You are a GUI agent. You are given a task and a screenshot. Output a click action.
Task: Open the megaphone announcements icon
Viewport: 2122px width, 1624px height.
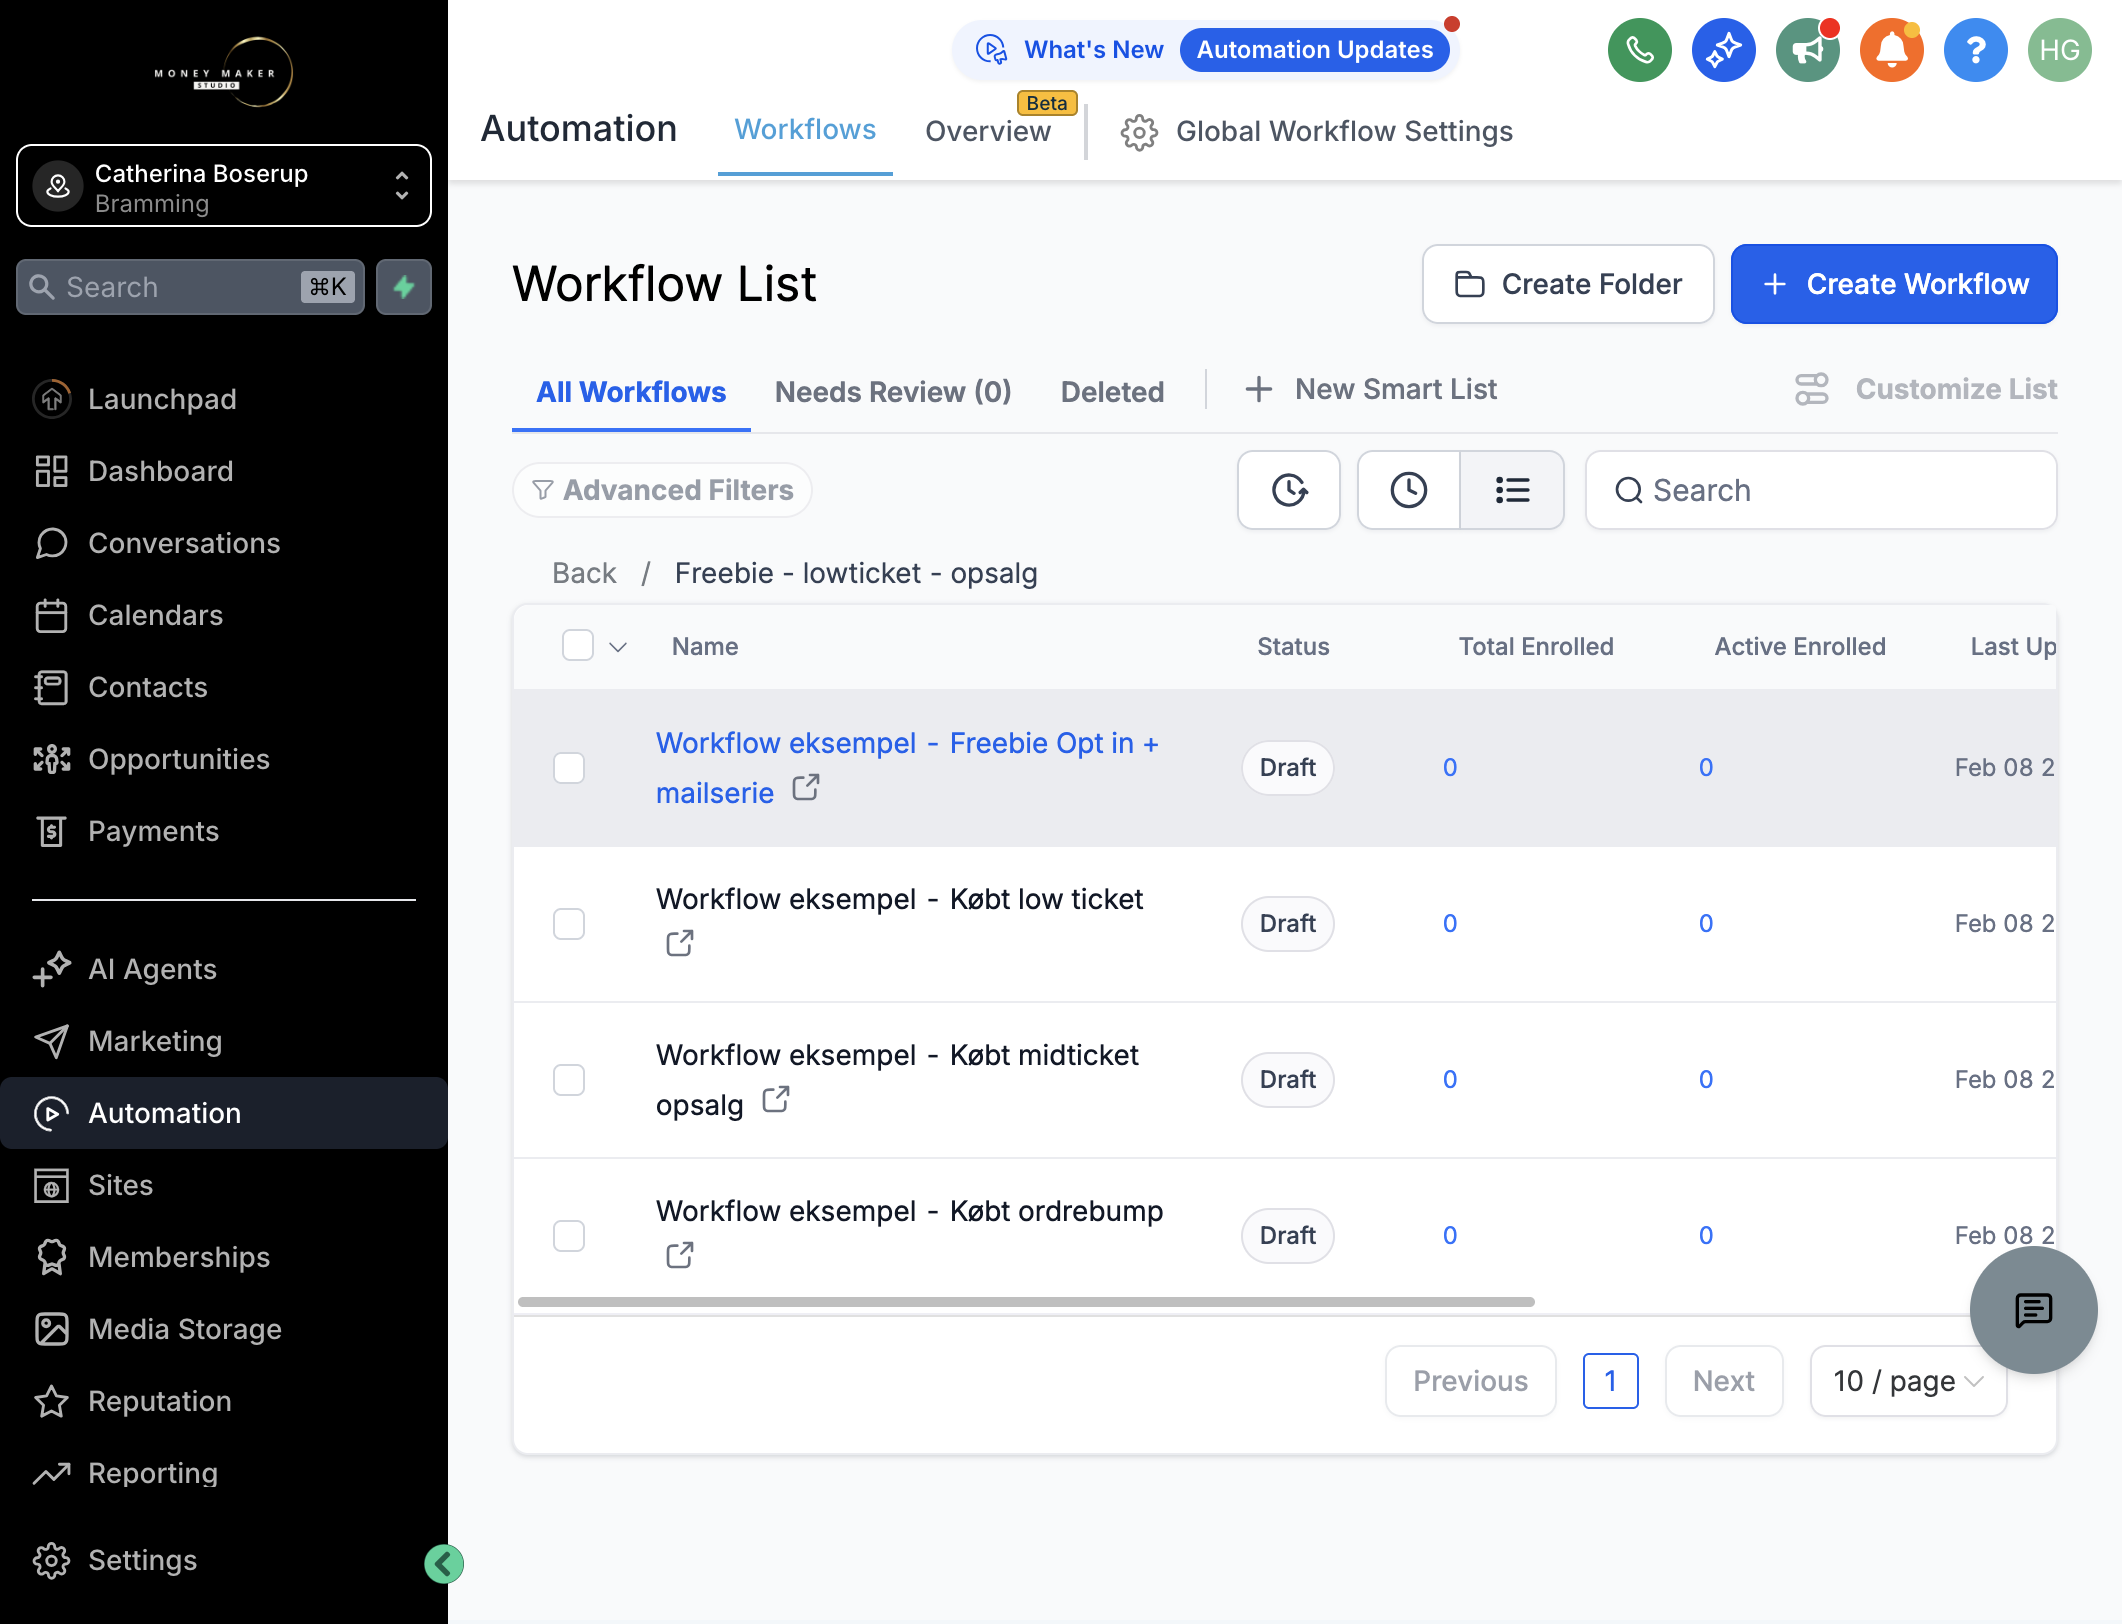[1807, 50]
